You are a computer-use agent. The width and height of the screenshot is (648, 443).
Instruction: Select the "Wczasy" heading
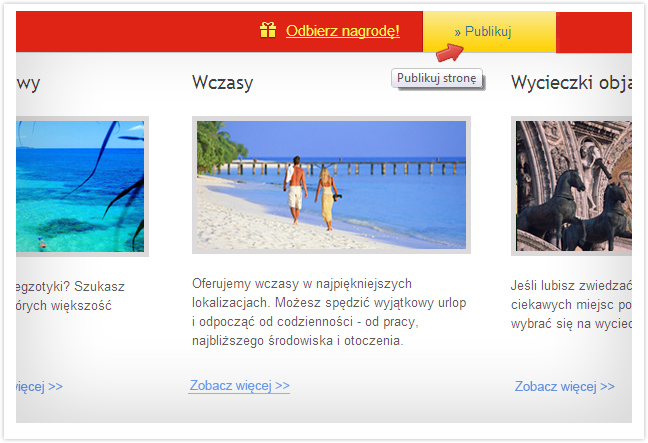222,83
